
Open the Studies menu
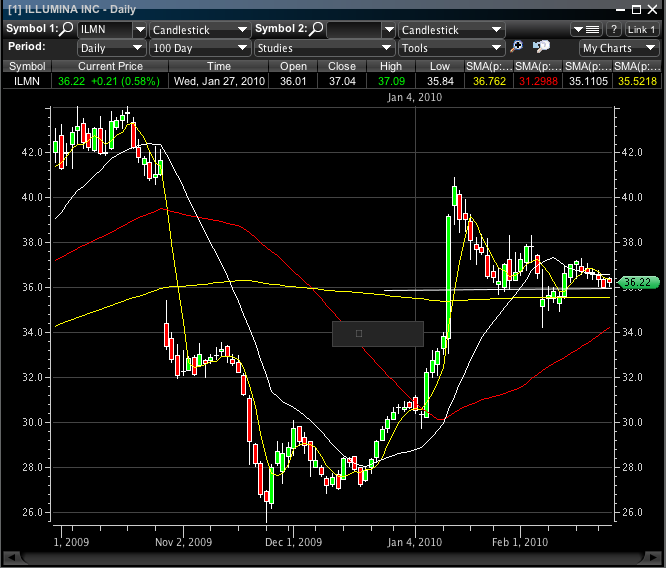323,47
